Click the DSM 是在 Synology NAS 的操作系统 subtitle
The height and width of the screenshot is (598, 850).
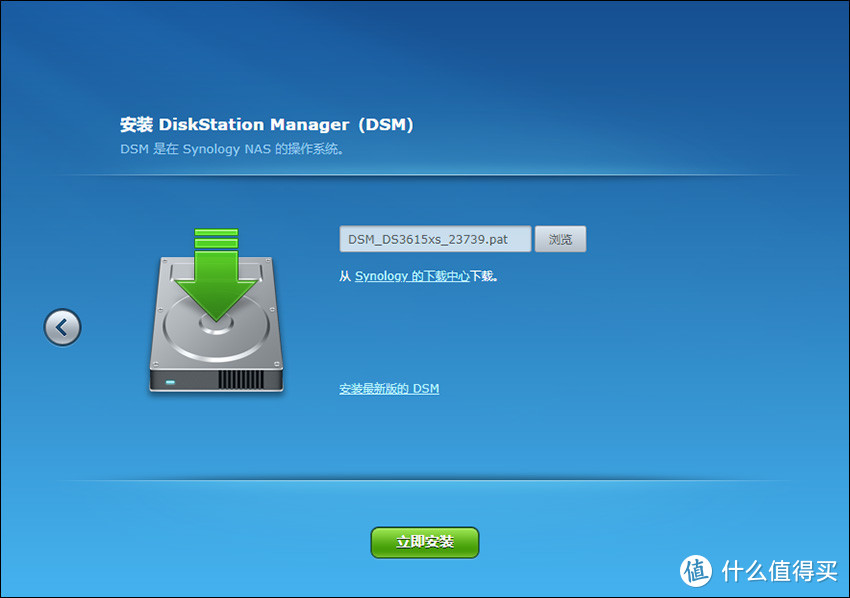coord(232,149)
